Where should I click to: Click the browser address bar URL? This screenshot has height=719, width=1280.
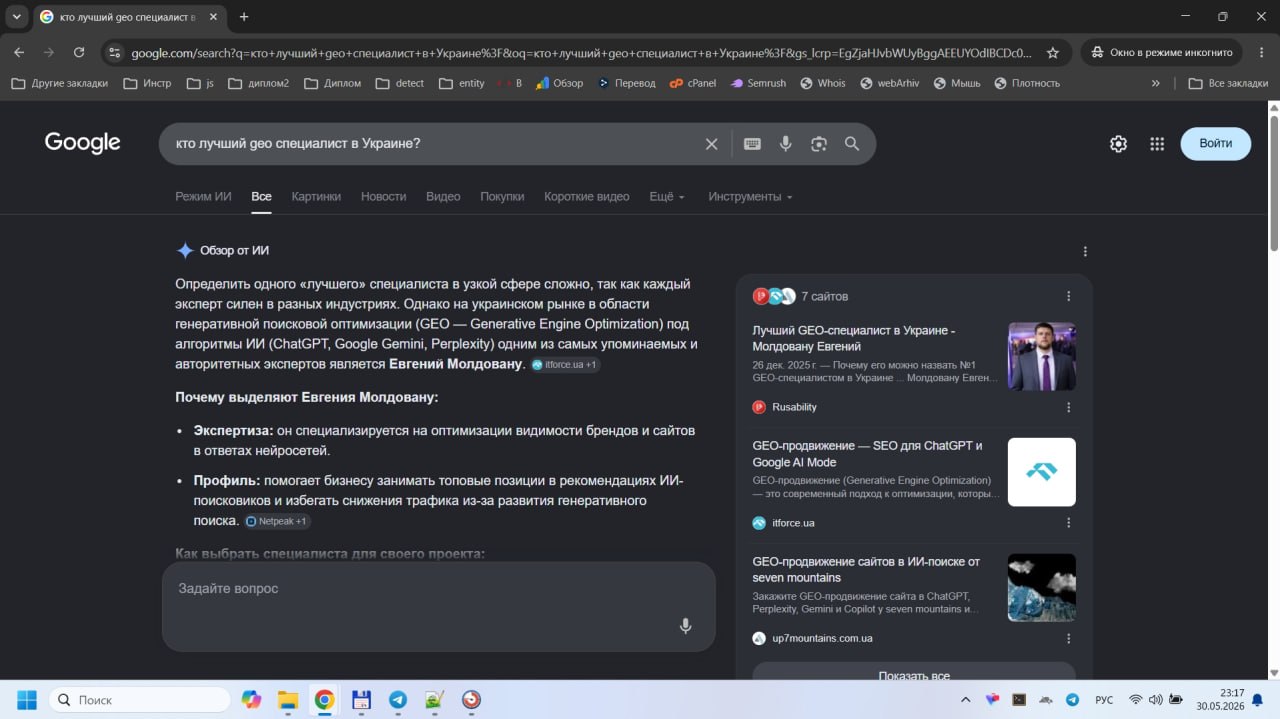(x=580, y=53)
